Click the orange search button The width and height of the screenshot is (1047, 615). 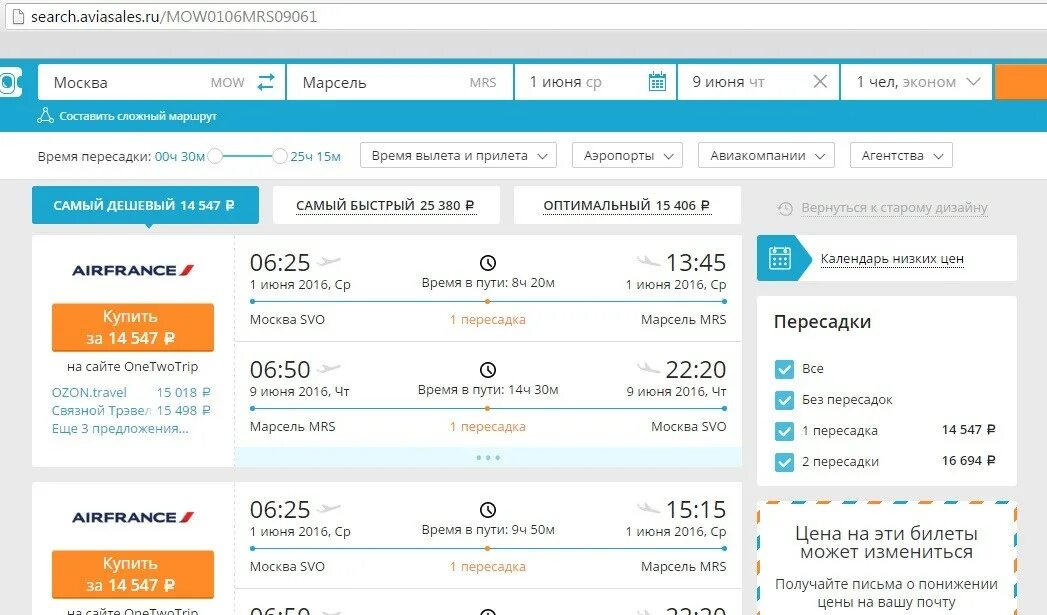1020,82
